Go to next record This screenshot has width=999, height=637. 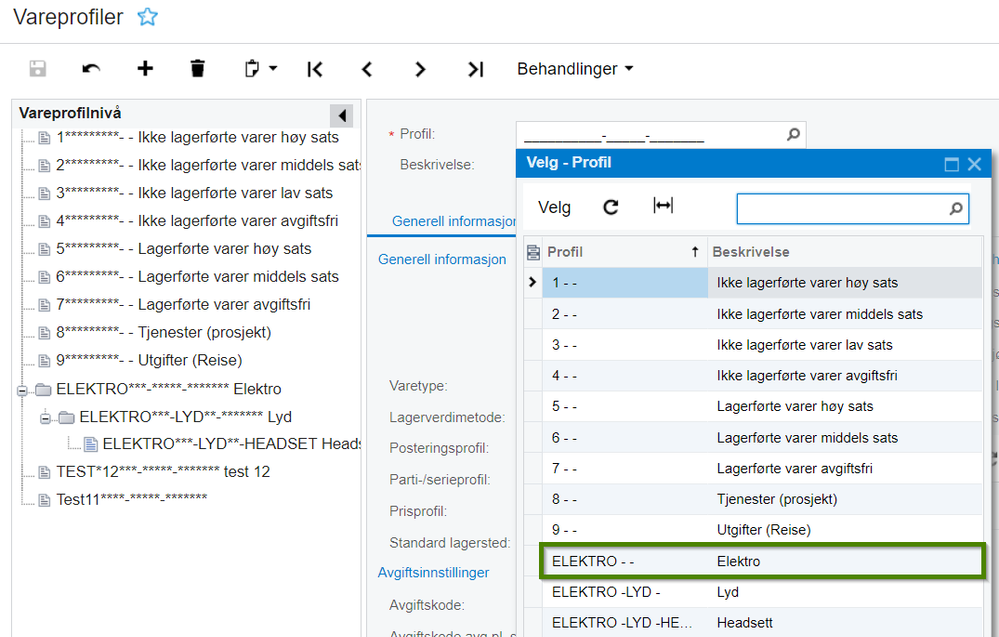420,69
